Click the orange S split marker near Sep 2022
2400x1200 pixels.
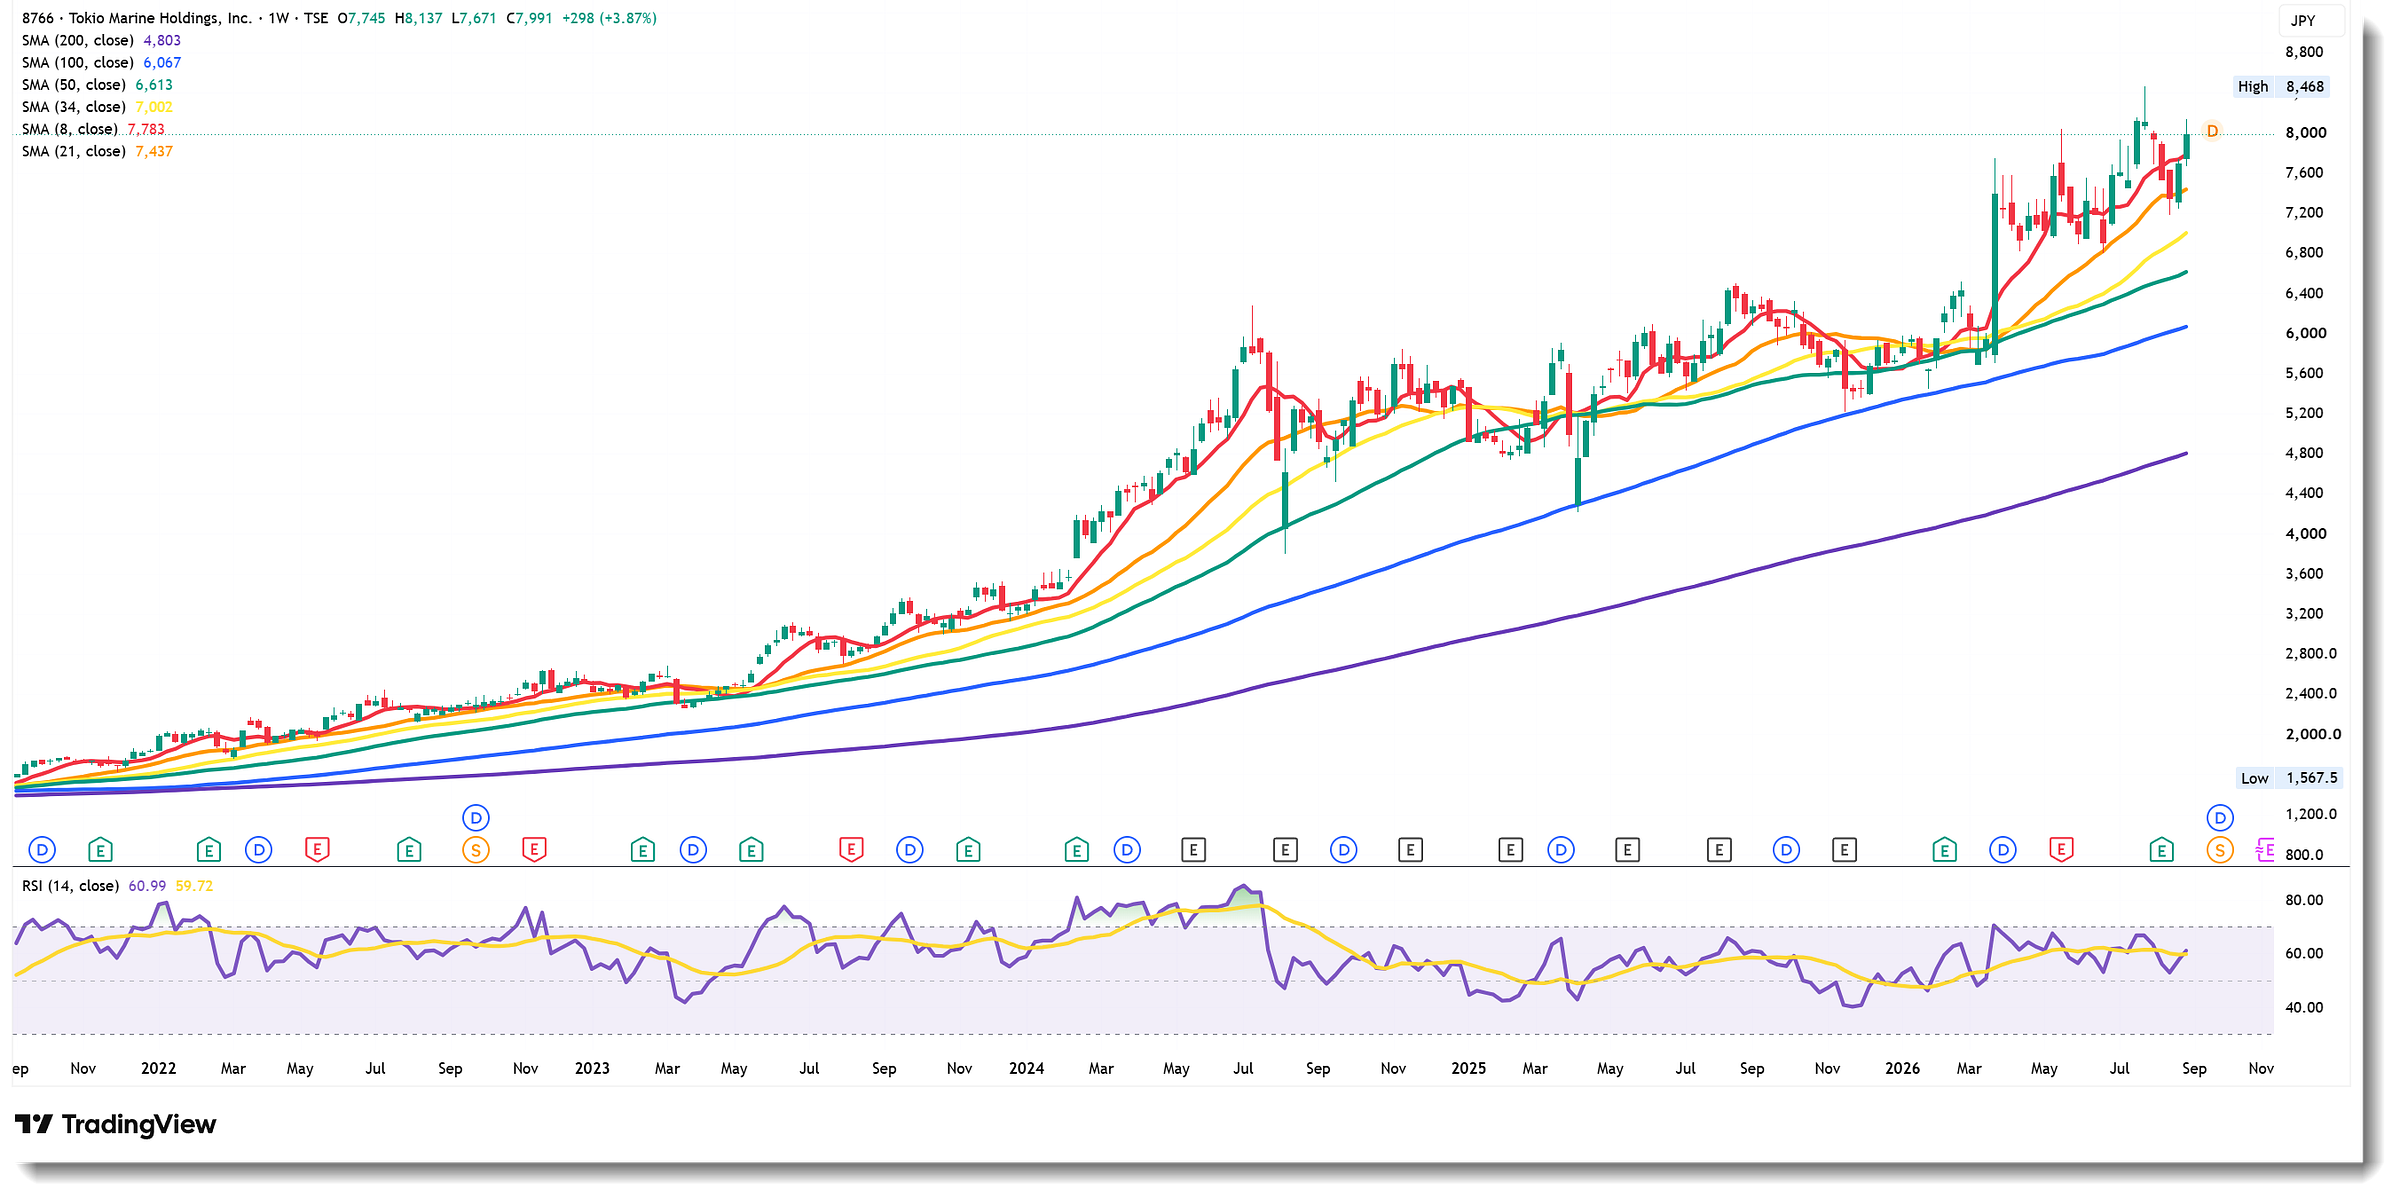point(476,851)
